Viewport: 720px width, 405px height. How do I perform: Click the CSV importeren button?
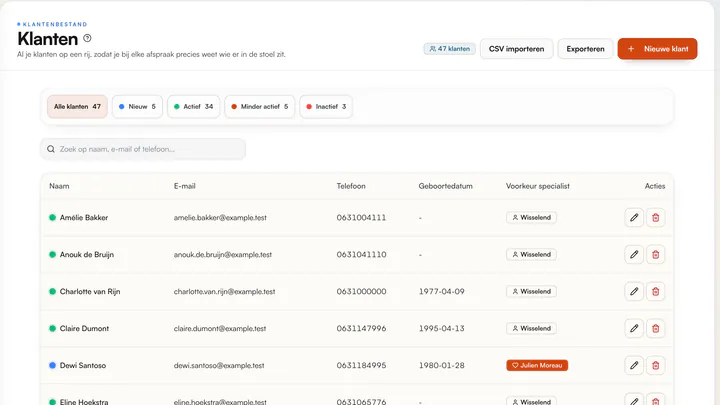517,49
